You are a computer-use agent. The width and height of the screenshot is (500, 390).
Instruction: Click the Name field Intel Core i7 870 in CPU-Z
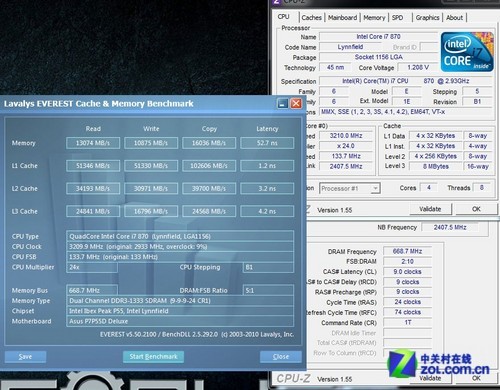(x=378, y=37)
